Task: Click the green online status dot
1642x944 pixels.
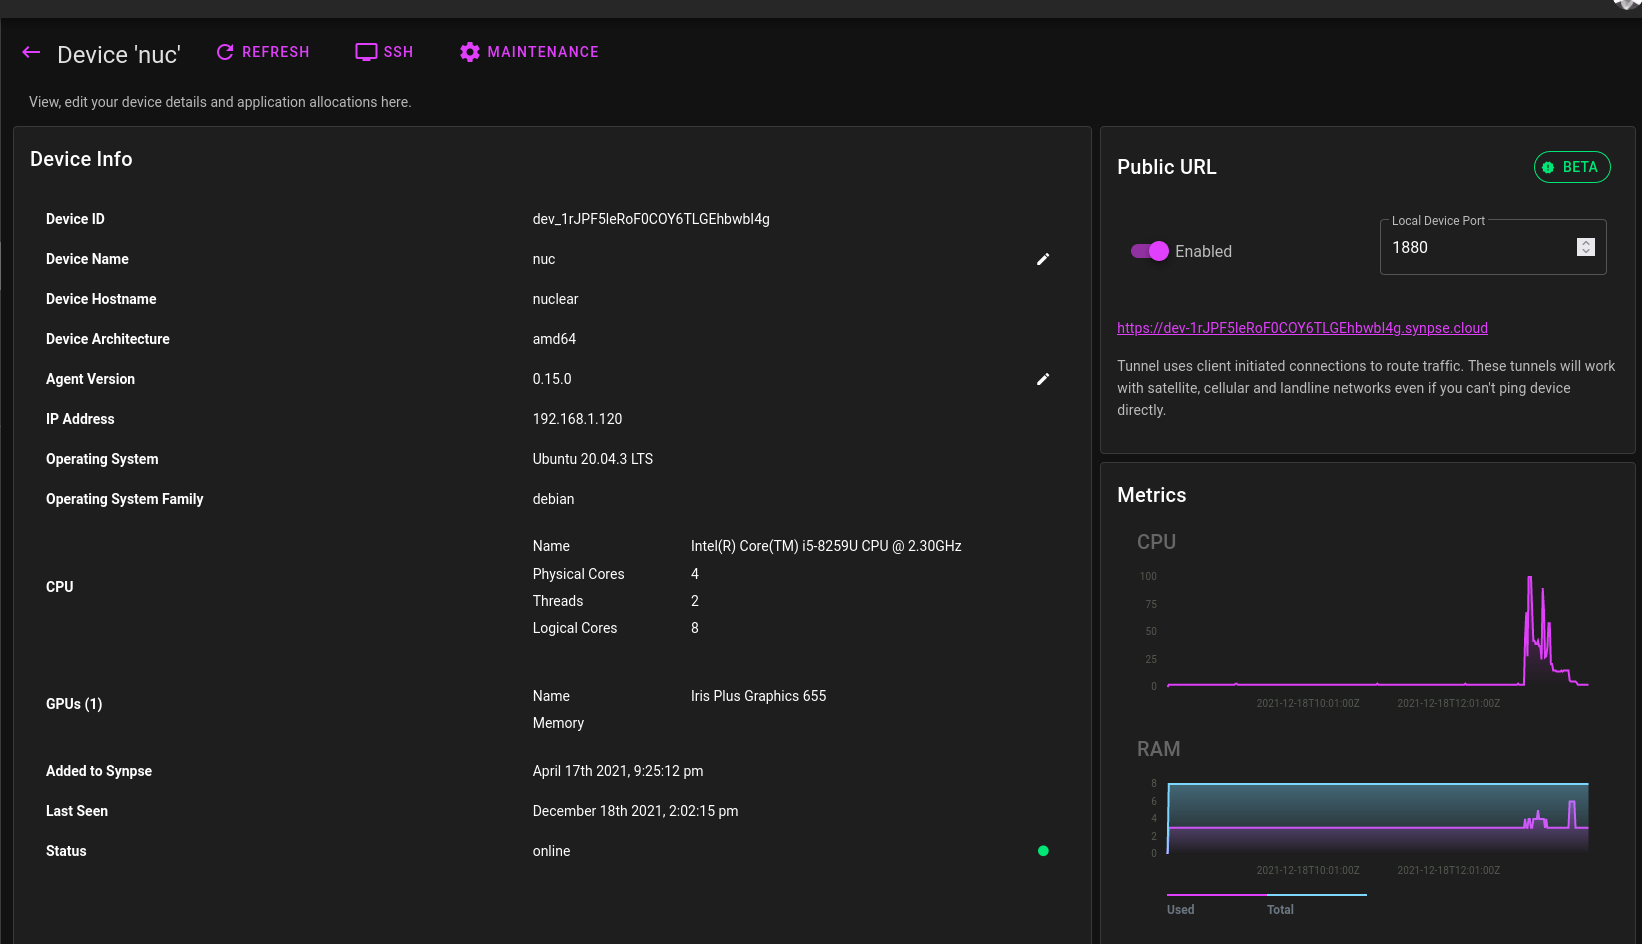Action: coord(1043,851)
